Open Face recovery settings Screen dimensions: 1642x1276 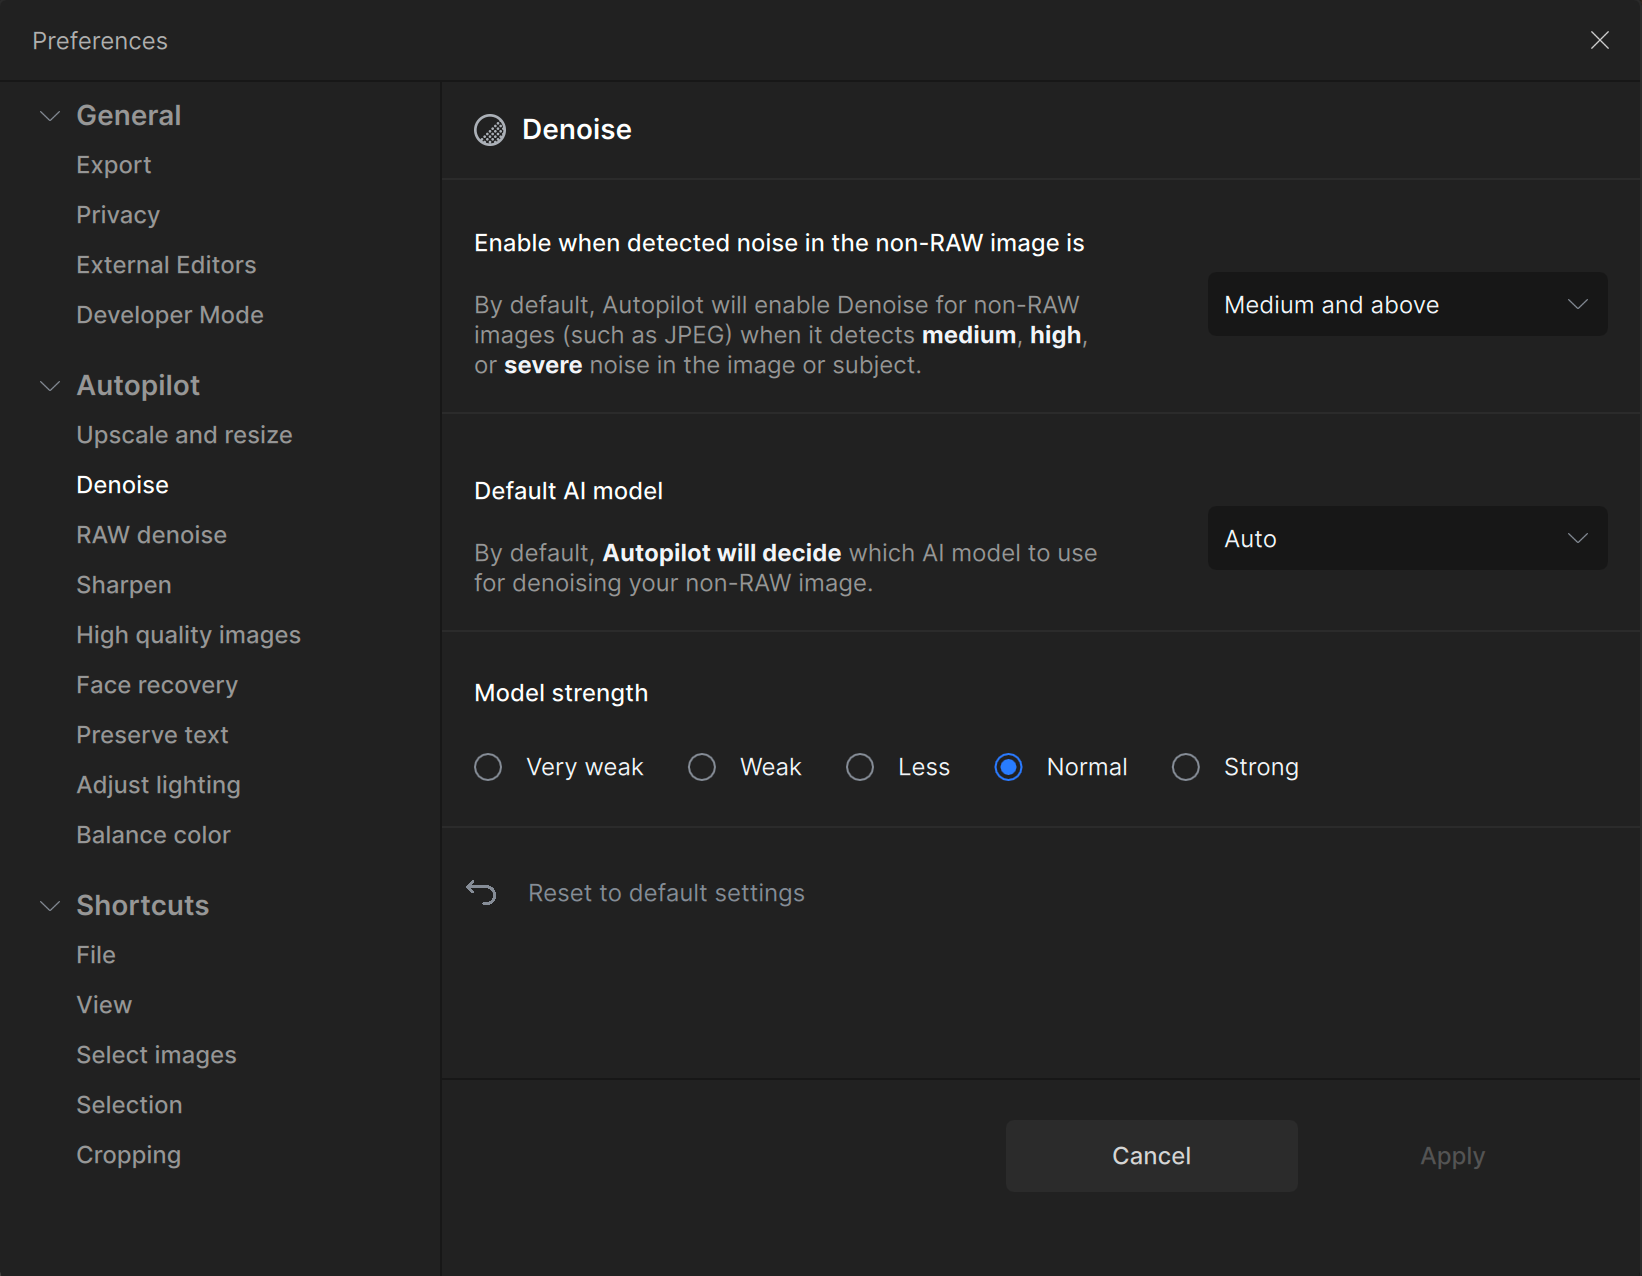(157, 685)
